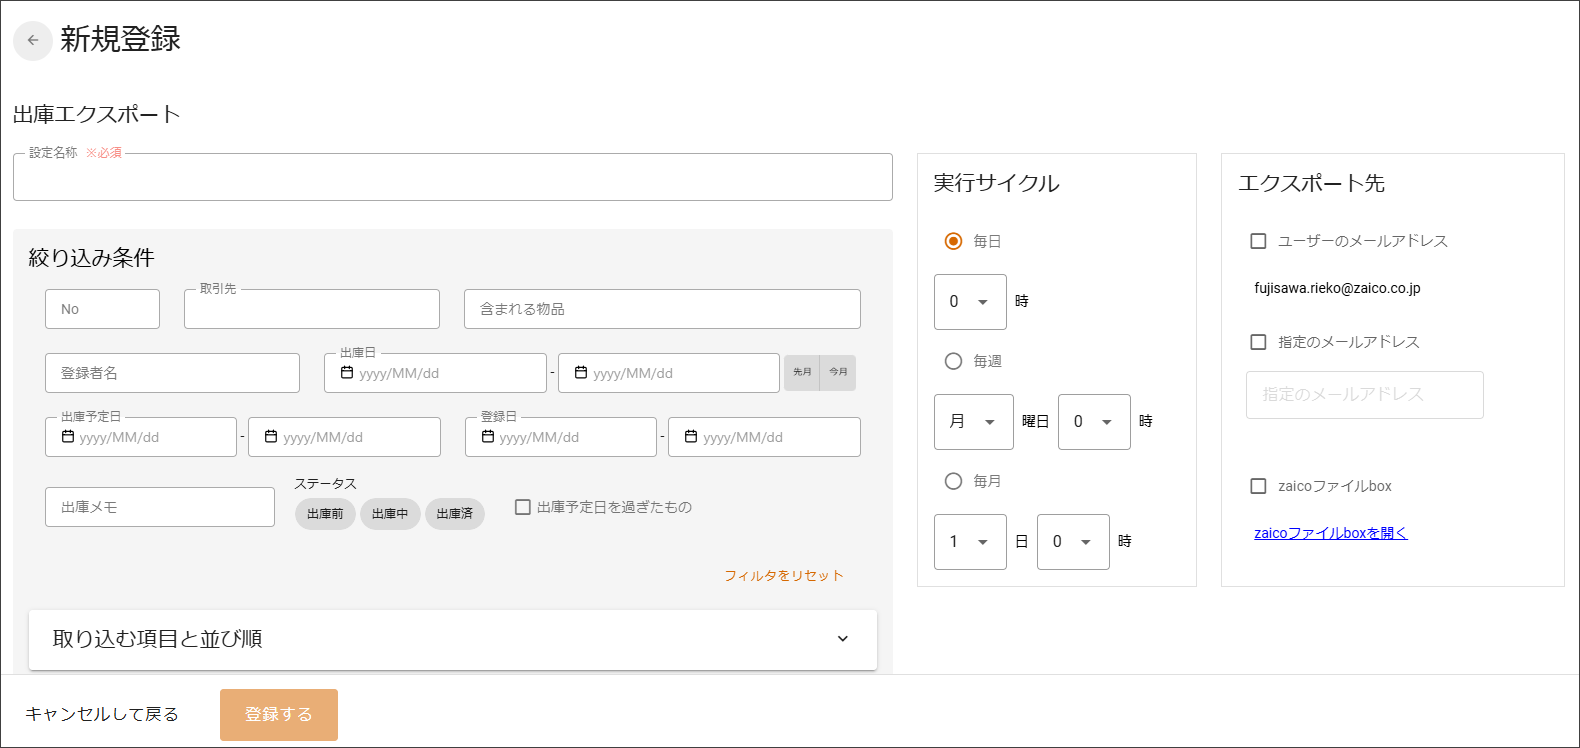Open the 毎日 hour dropdown
This screenshot has width=1580, height=748.
pos(969,302)
